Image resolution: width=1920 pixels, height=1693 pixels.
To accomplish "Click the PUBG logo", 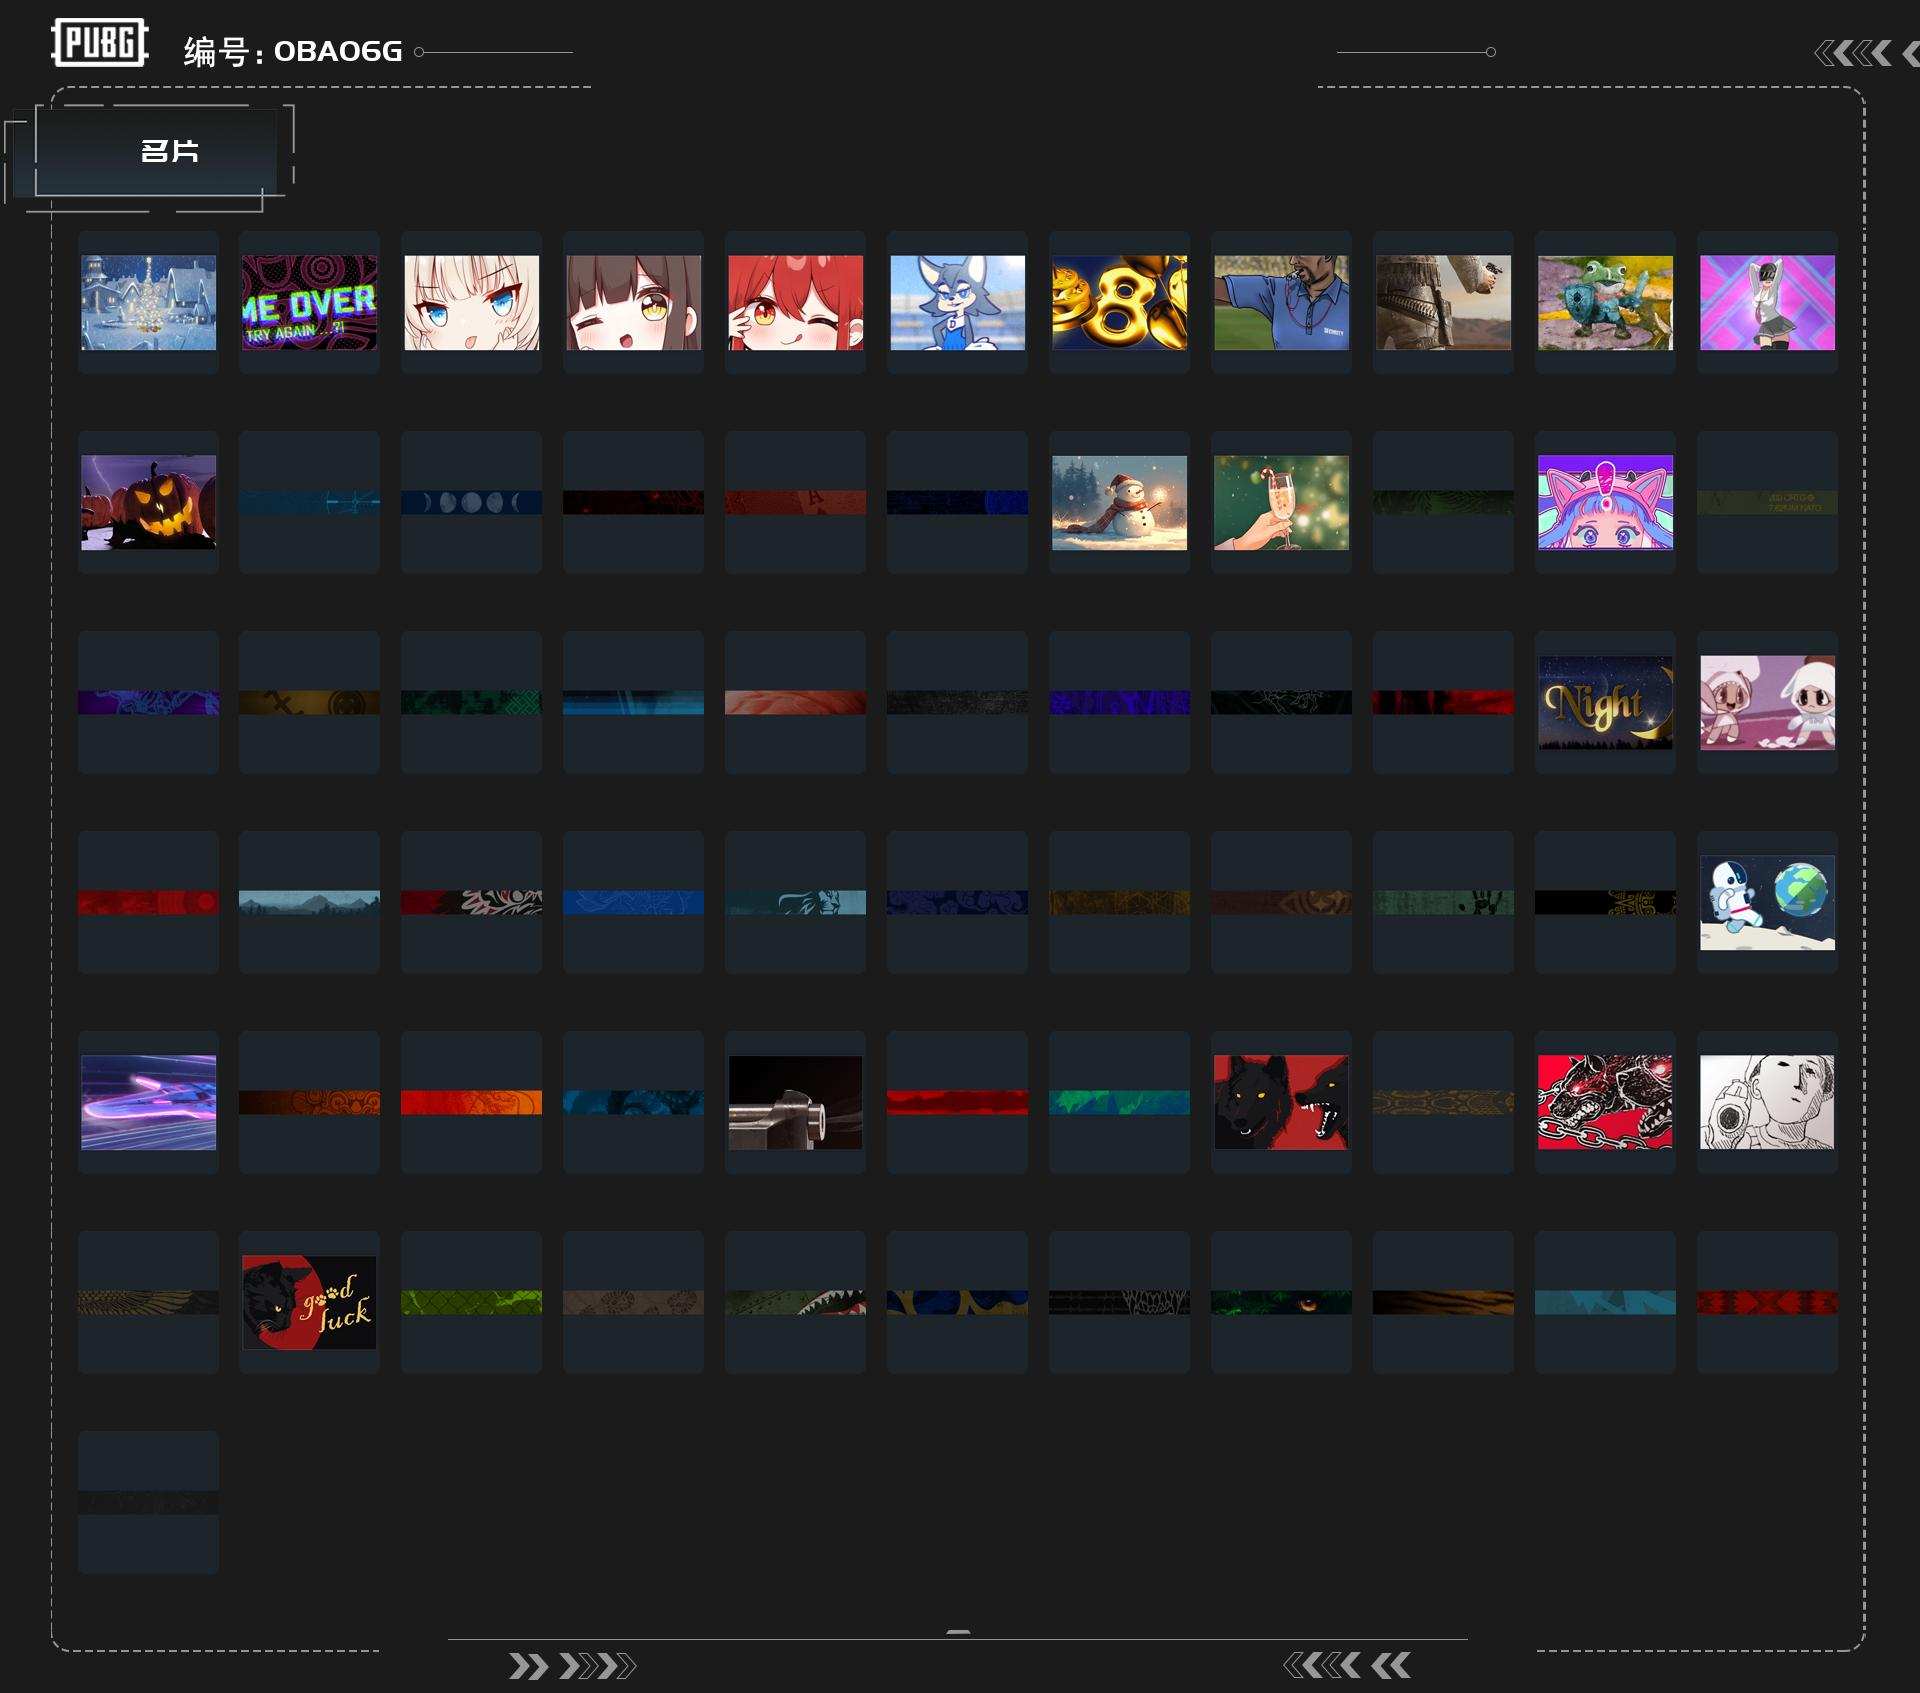I will (100, 43).
